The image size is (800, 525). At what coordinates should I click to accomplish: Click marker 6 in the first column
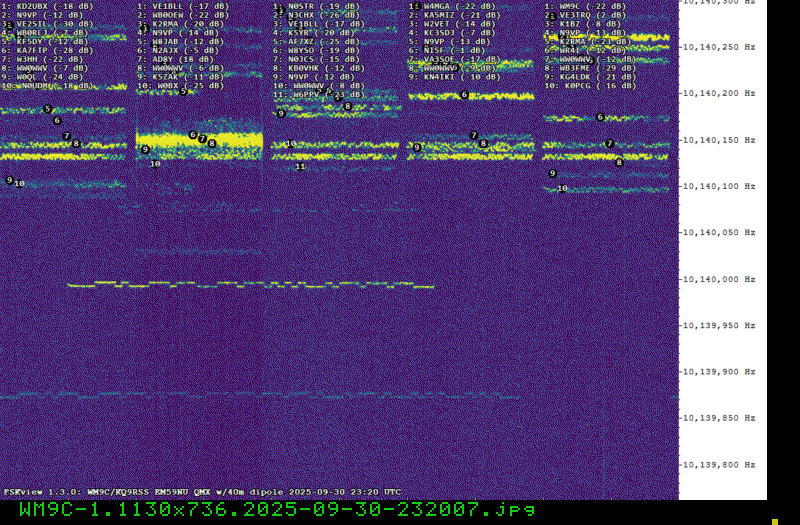point(56,121)
